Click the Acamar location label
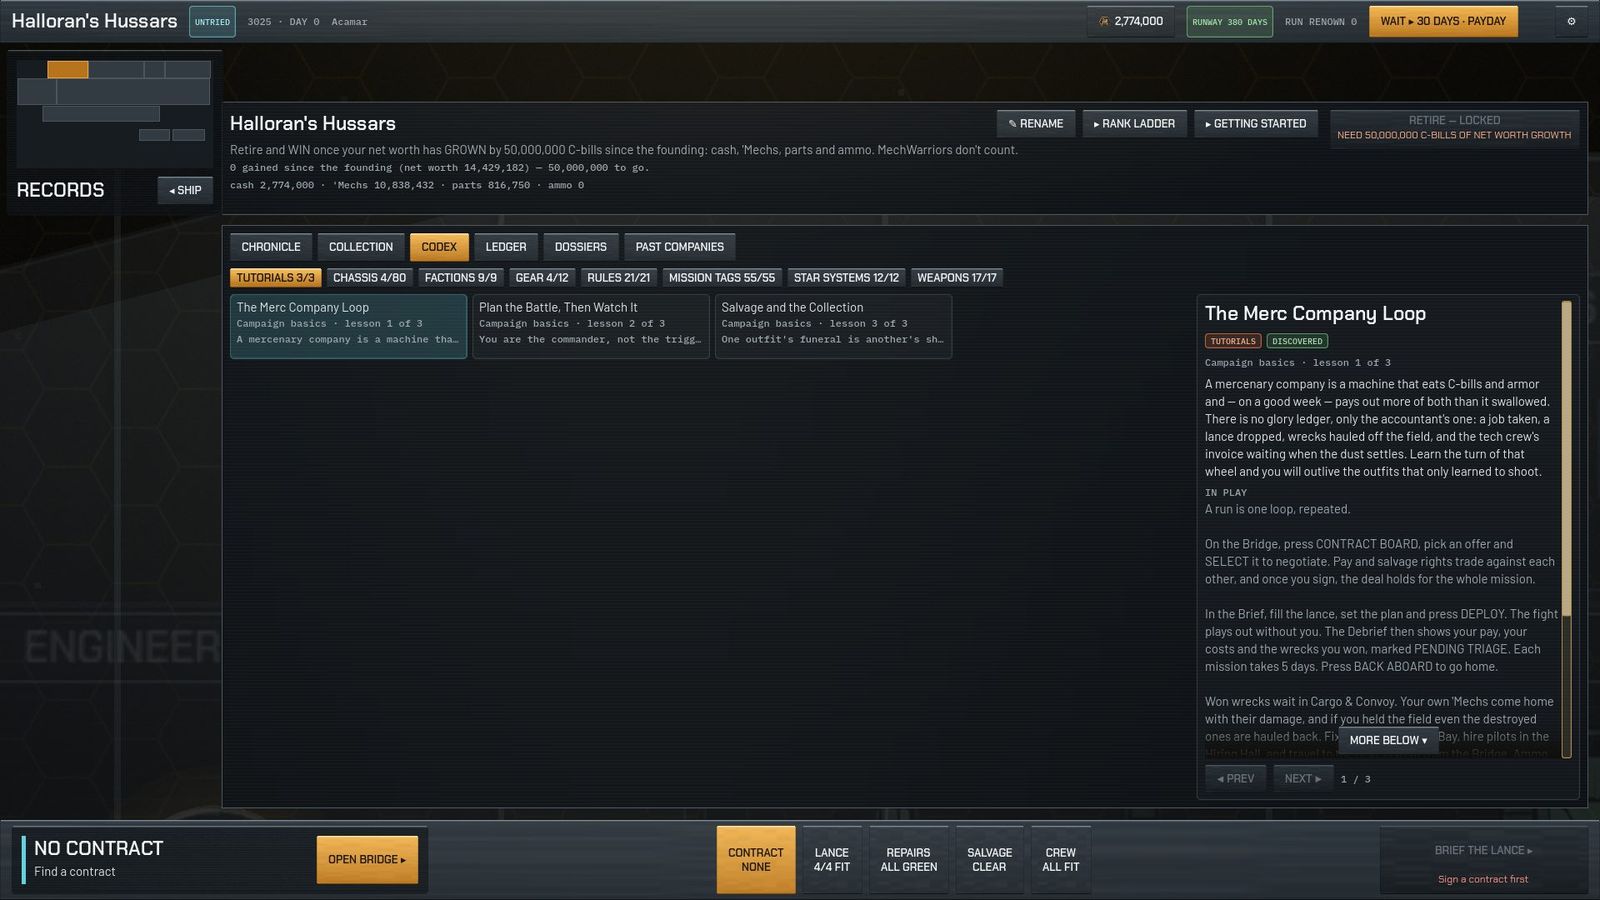Viewport: 1600px width, 900px height. tap(349, 22)
